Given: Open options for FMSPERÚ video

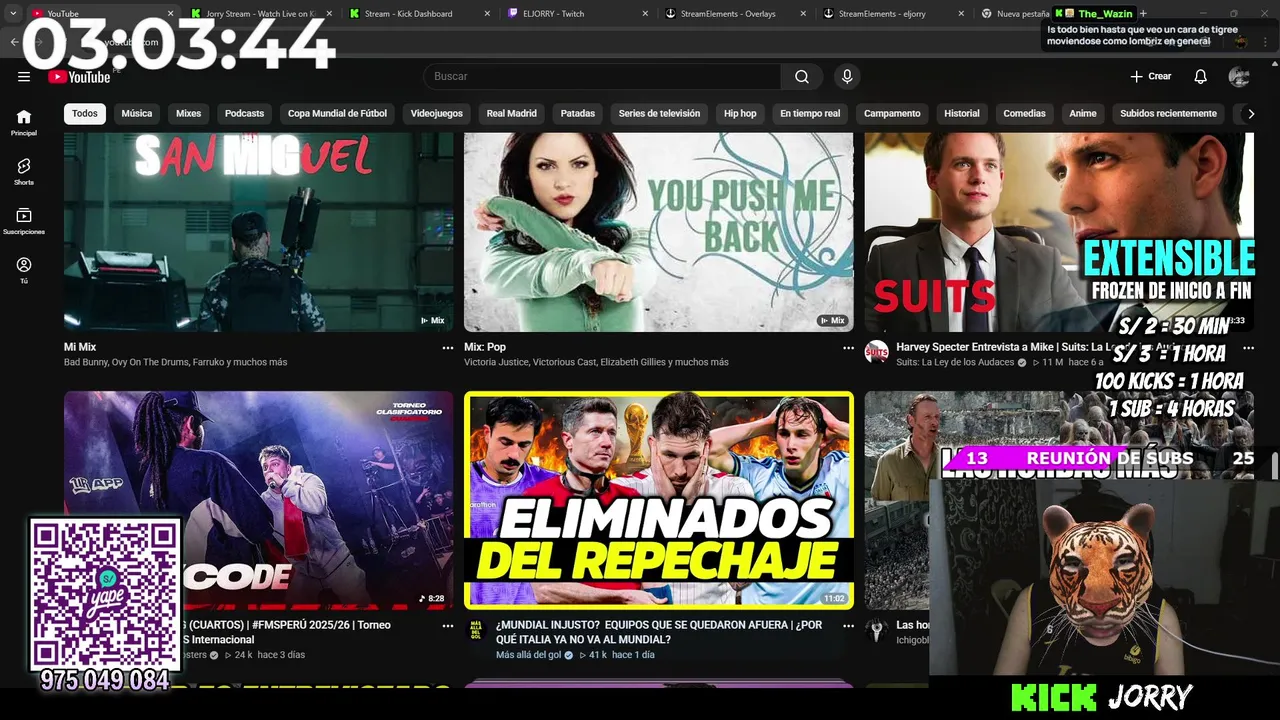Looking at the screenshot, I should pyautogui.click(x=447, y=626).
